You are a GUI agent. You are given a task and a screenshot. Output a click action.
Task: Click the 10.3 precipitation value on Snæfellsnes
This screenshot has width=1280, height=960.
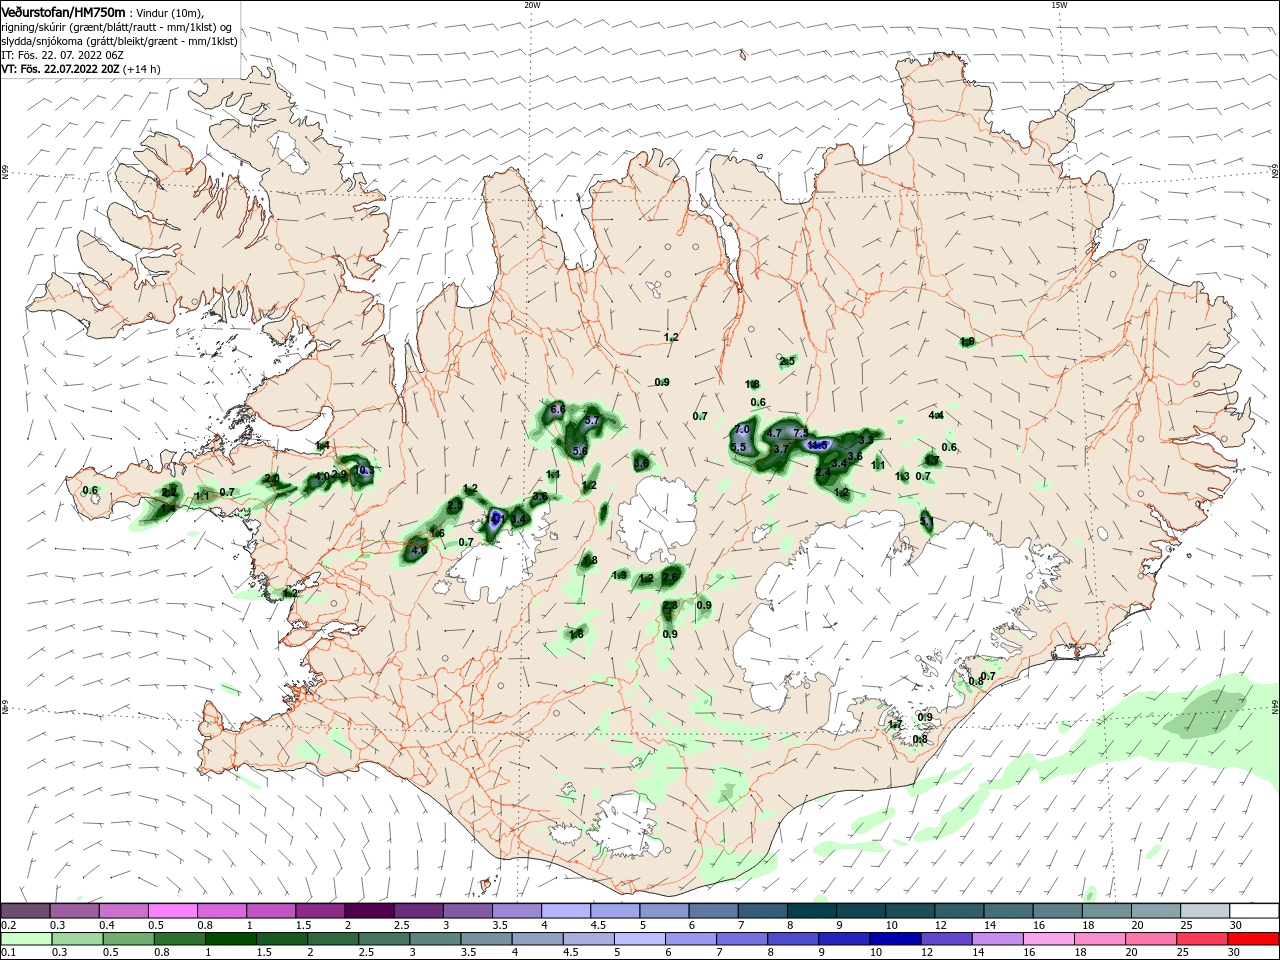(x=363, y=471)
